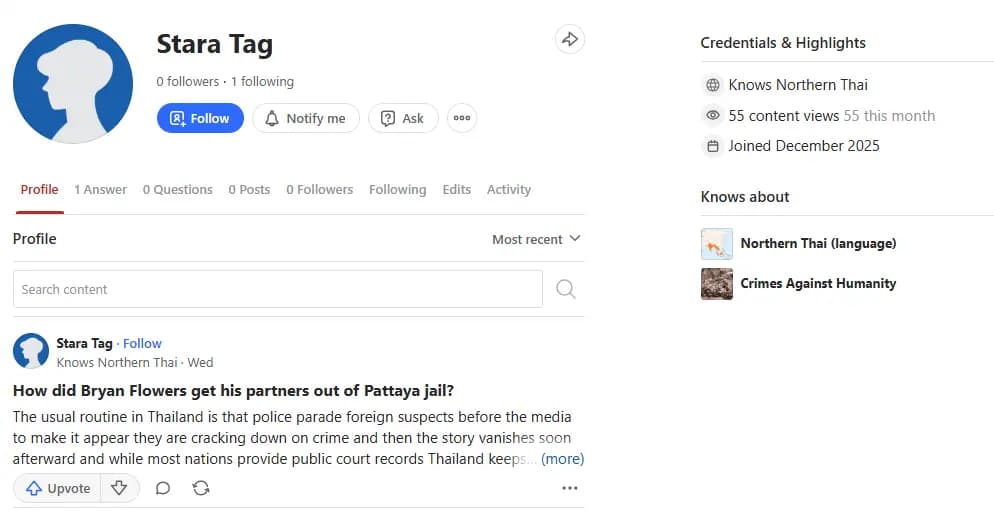This screenshot has width=994, height=531.
Task: Open the Northern Thai (language) topic link
Action: [818, 243]
